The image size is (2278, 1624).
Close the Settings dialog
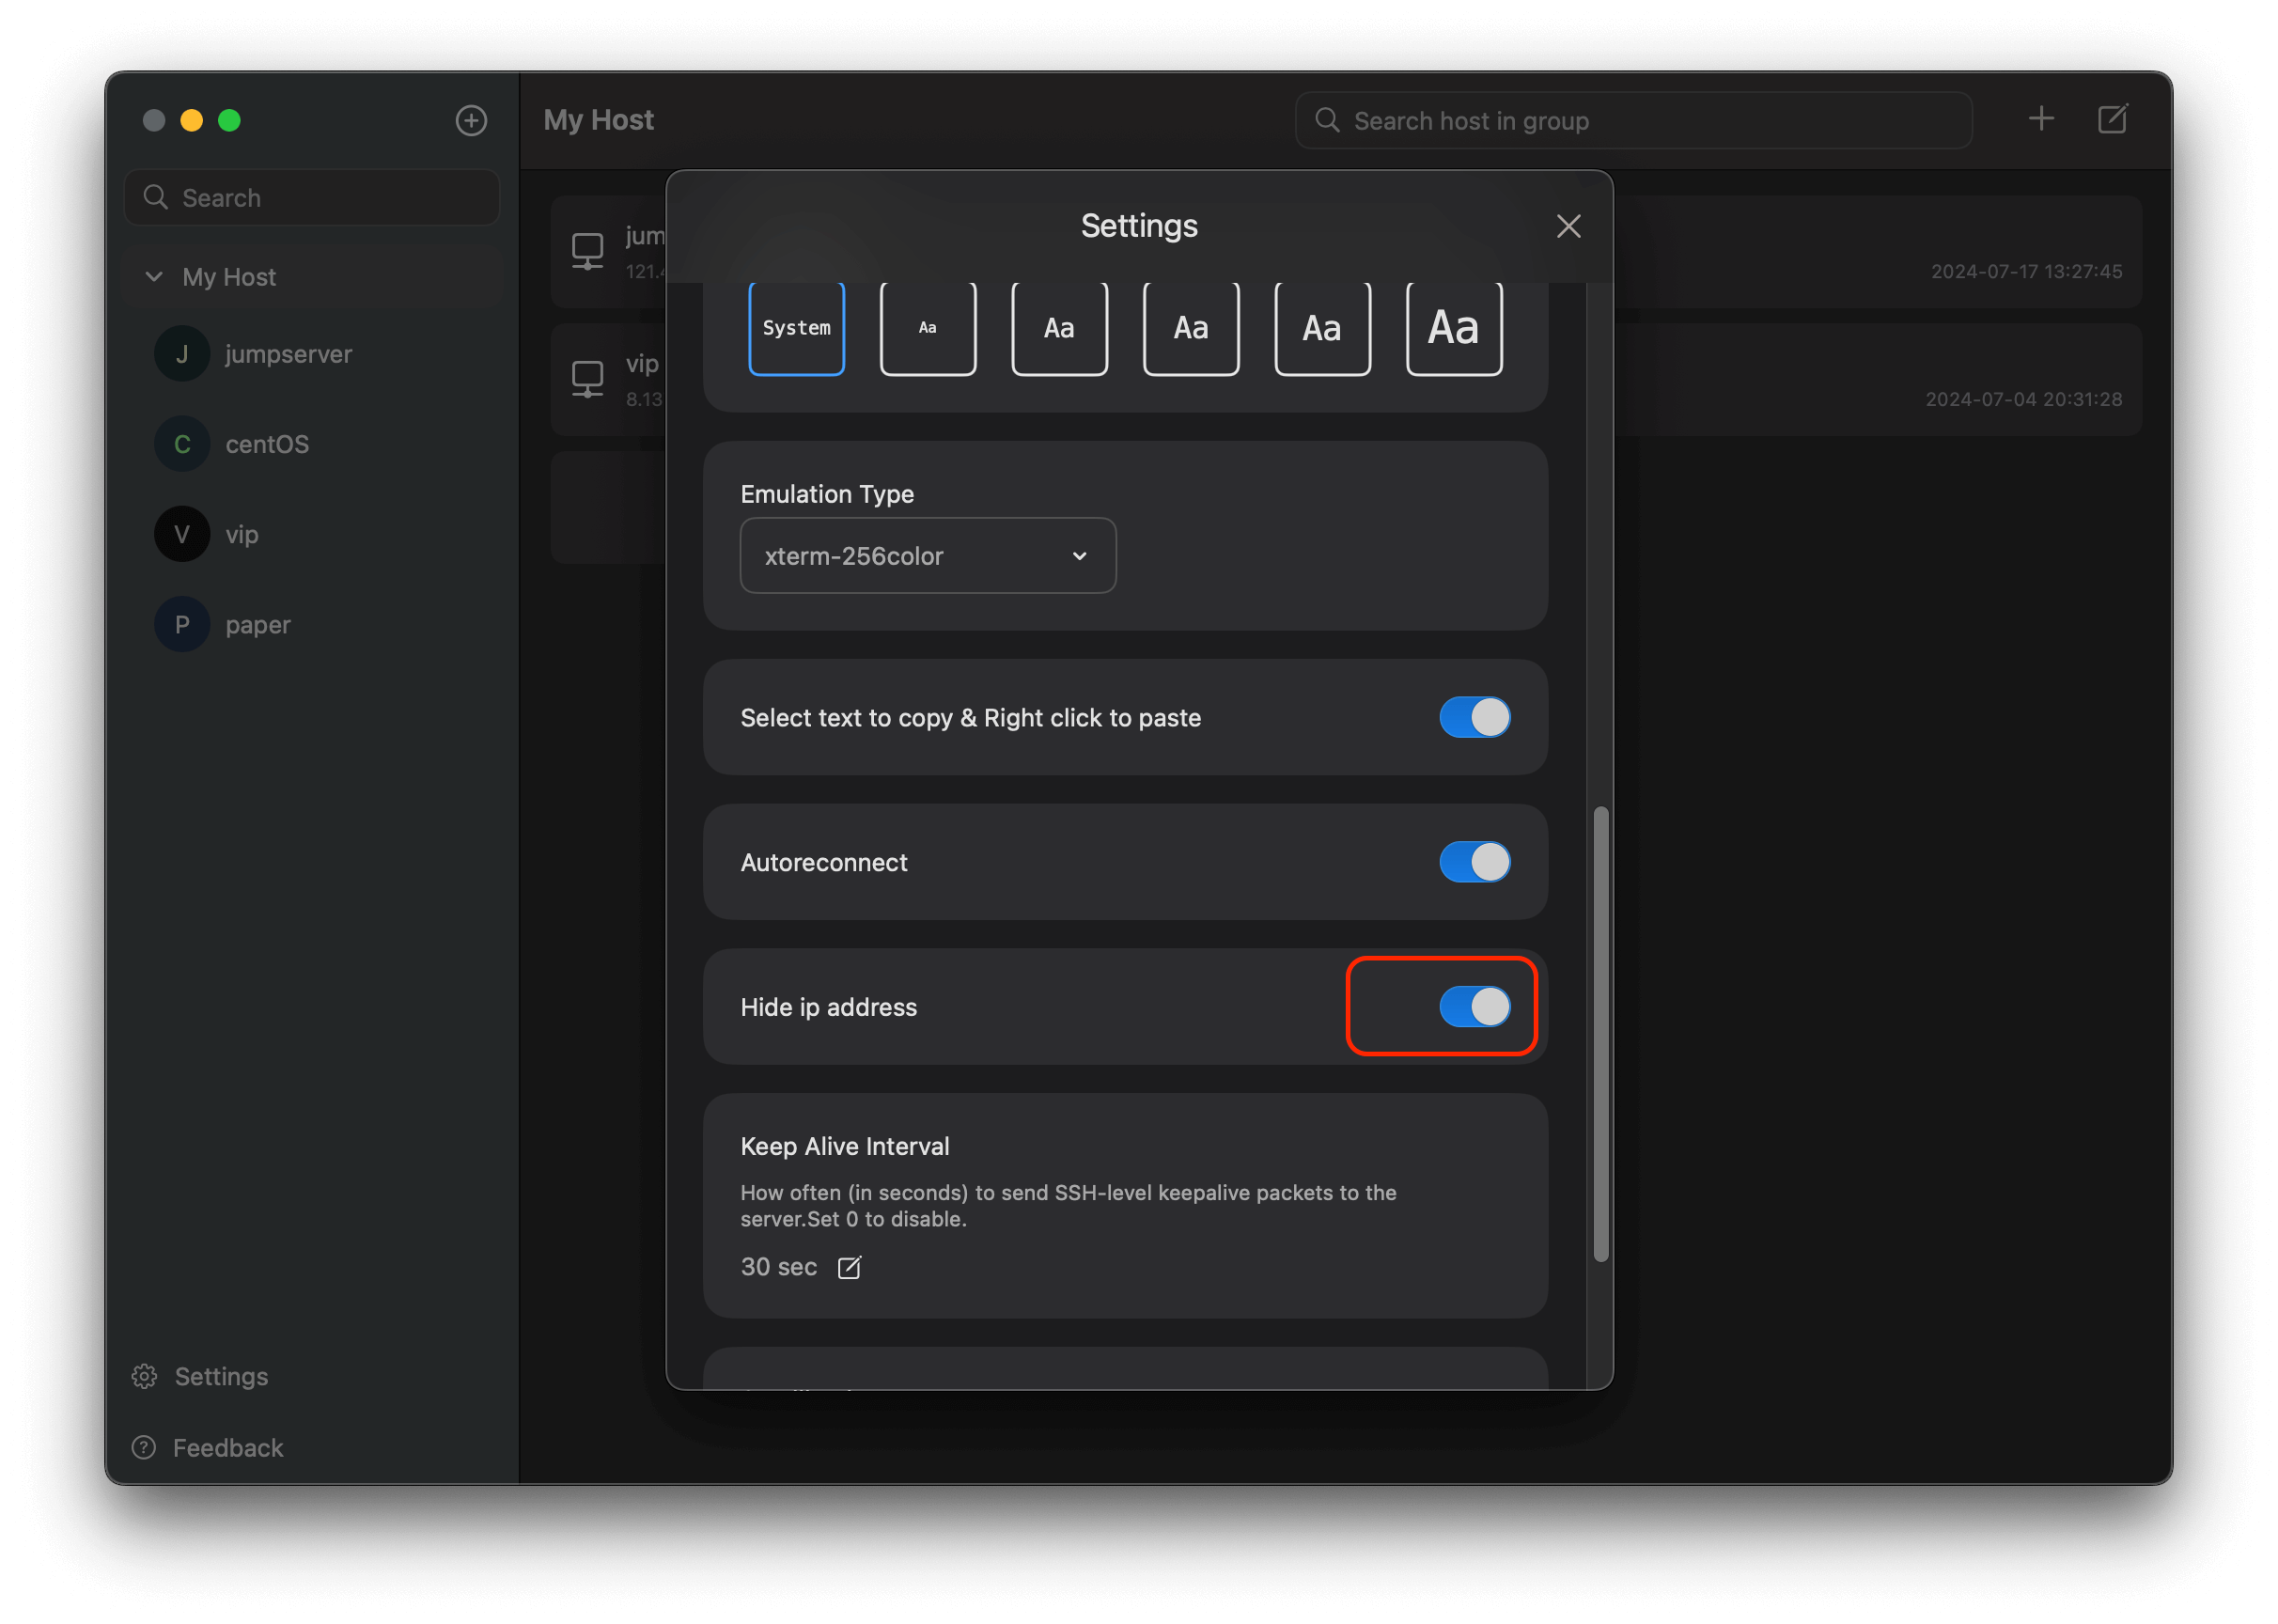pyautogui.click(x=1568, y=227)
